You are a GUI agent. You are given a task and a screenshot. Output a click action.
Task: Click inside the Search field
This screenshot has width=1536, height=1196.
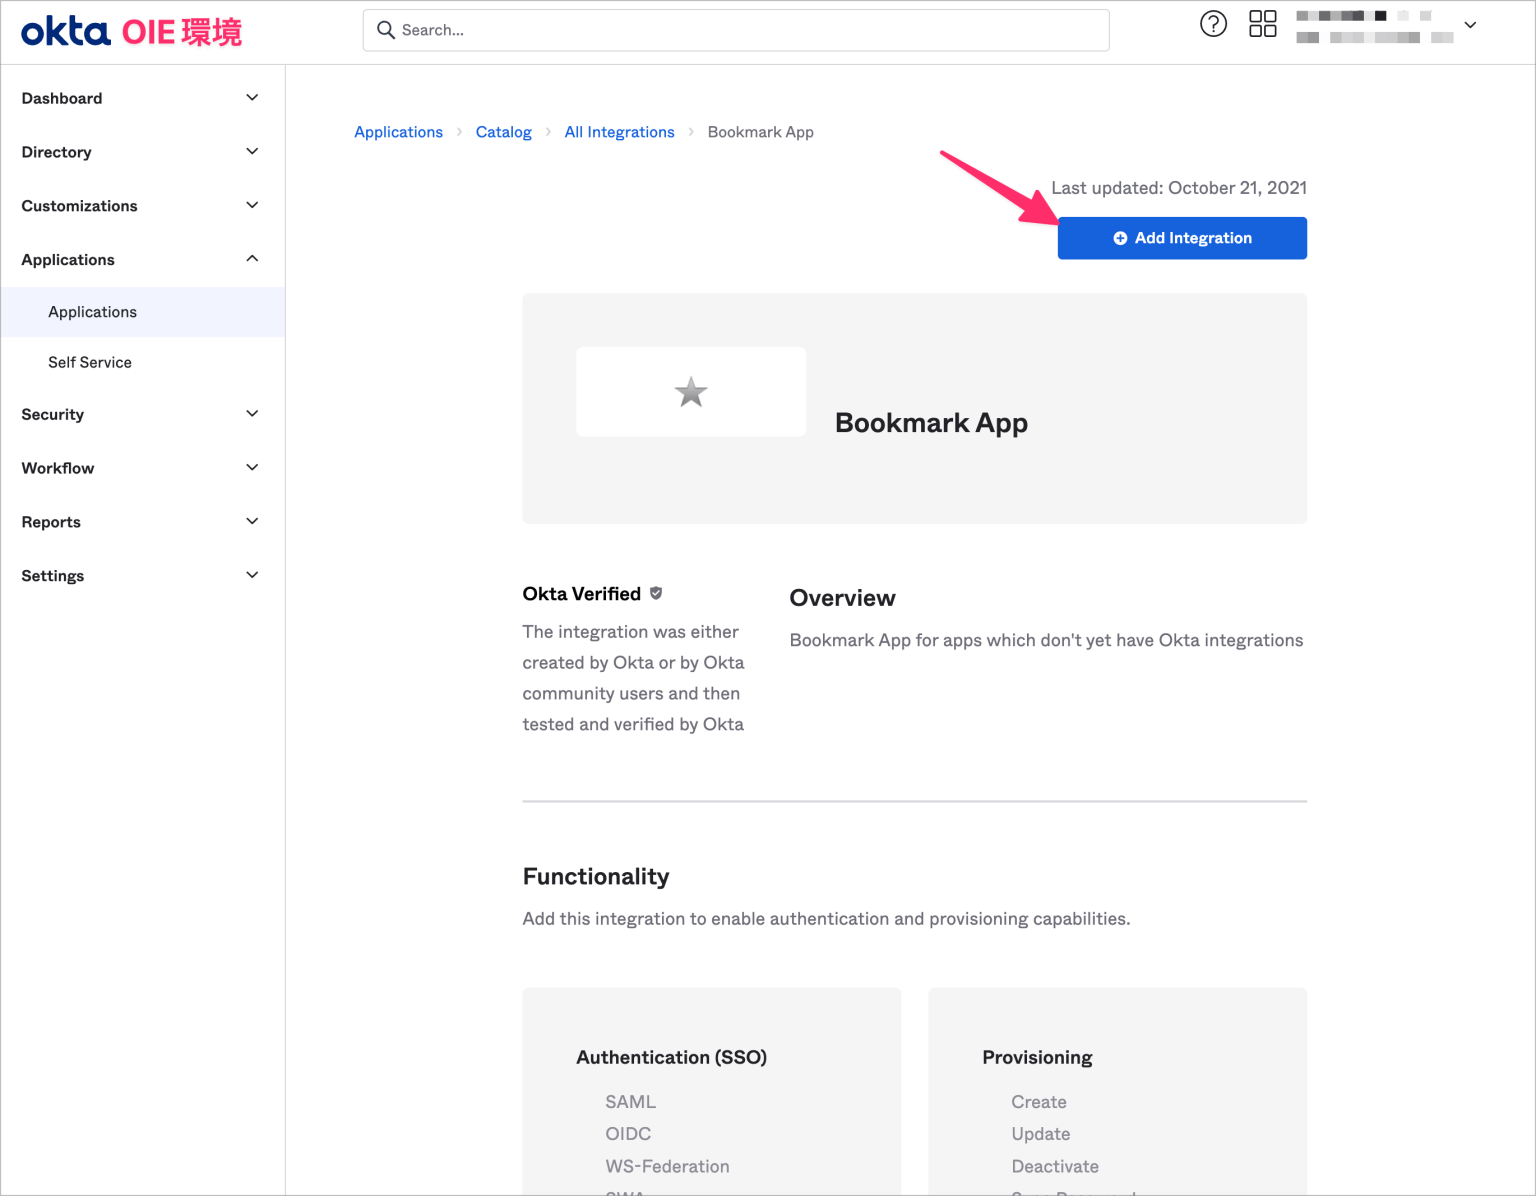point(735,30)
